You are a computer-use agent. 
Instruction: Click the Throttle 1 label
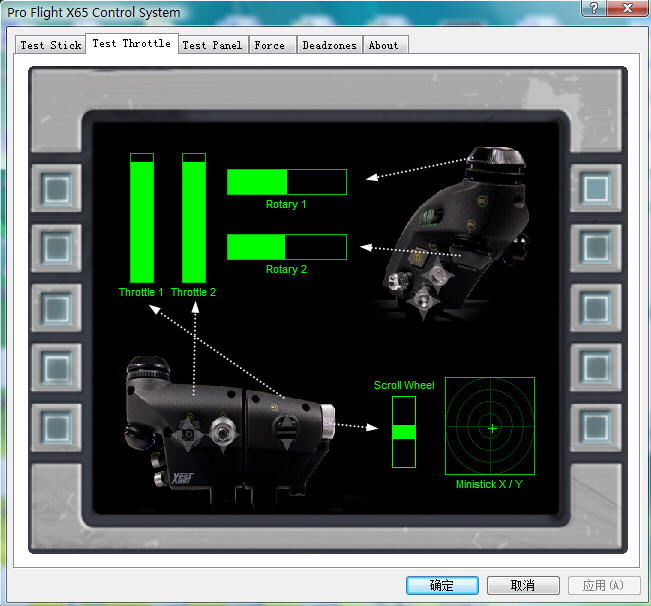pos(141,292)
